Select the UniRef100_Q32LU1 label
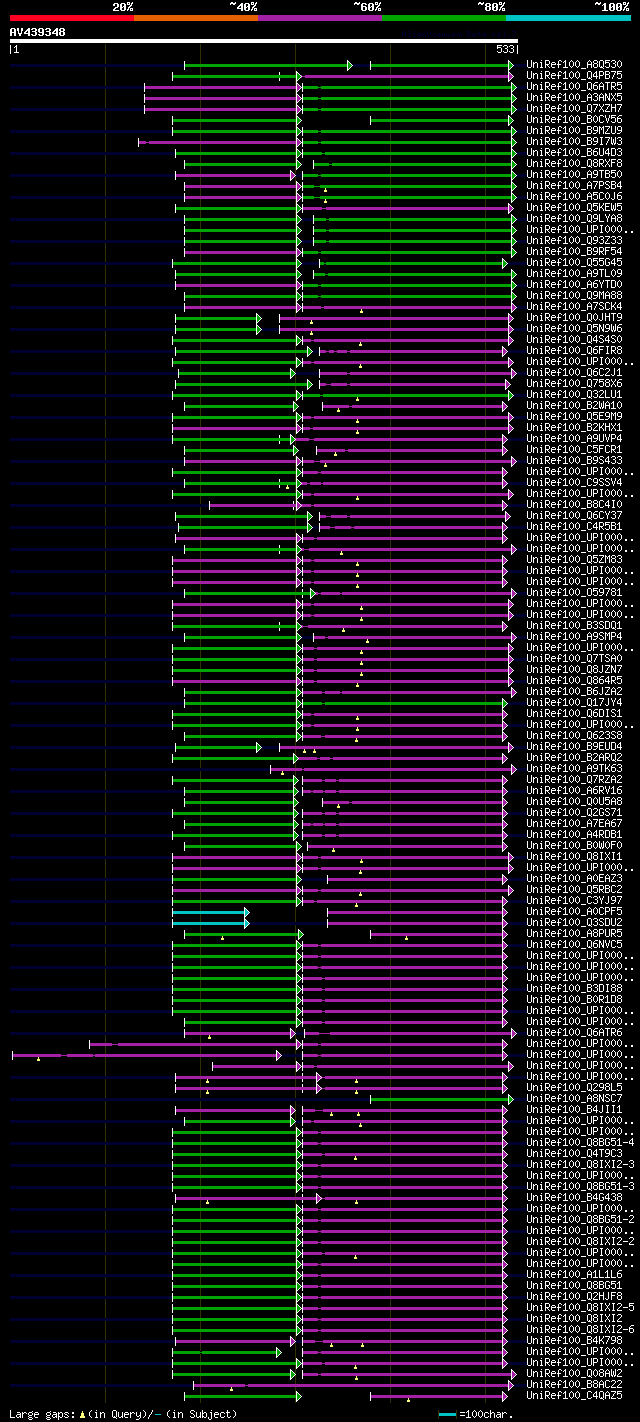 point(574,395)
